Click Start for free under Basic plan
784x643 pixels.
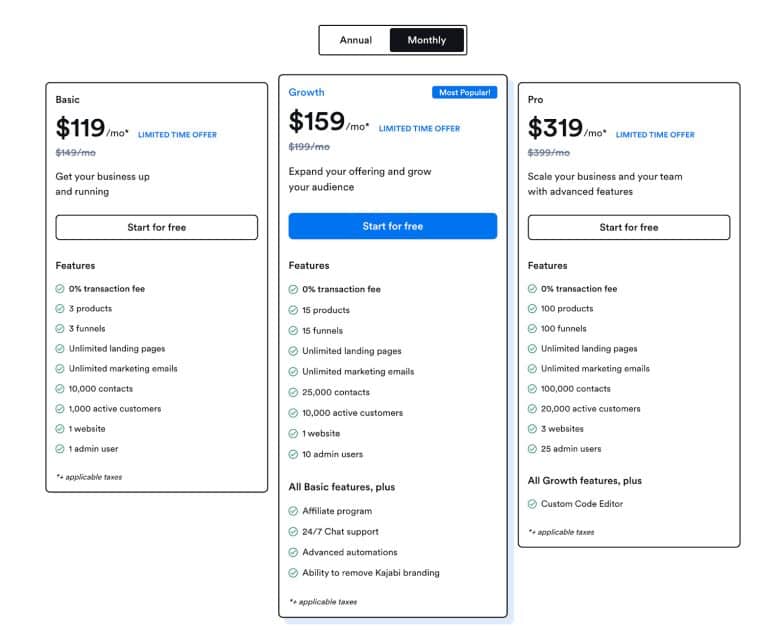(x=156, y=227)
